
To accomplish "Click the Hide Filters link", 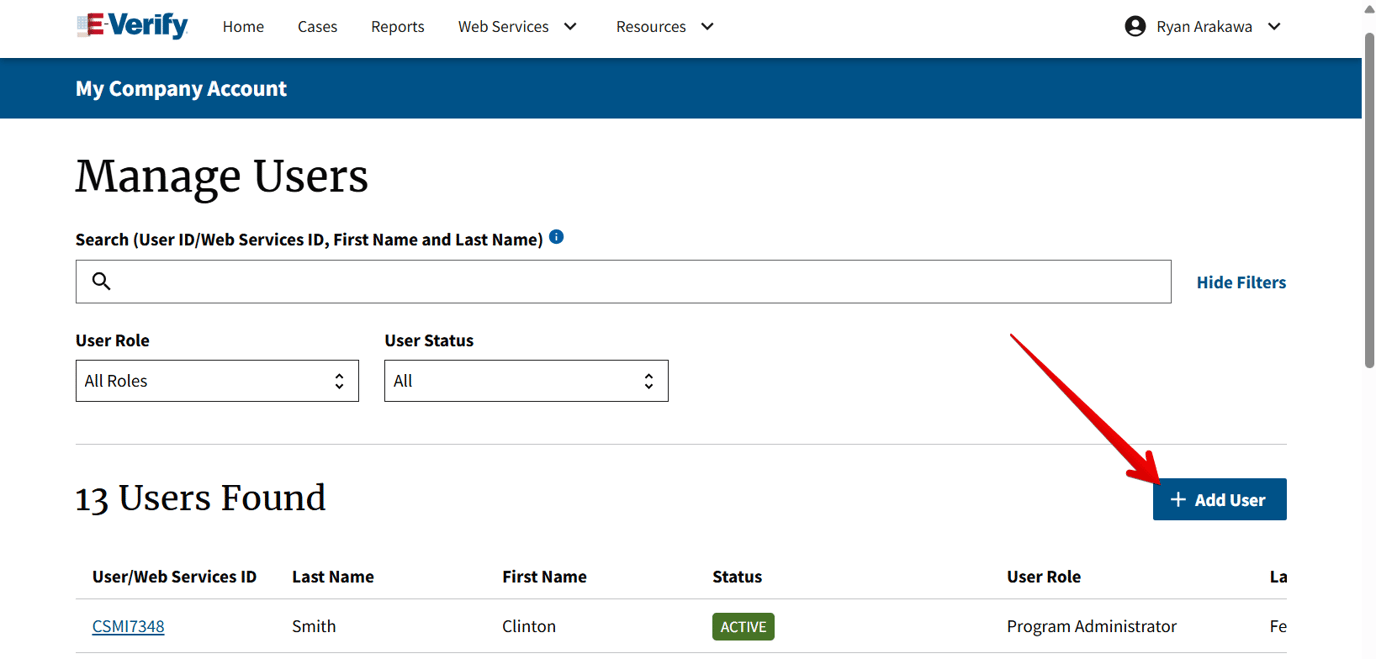I will tap(1241, 282).
